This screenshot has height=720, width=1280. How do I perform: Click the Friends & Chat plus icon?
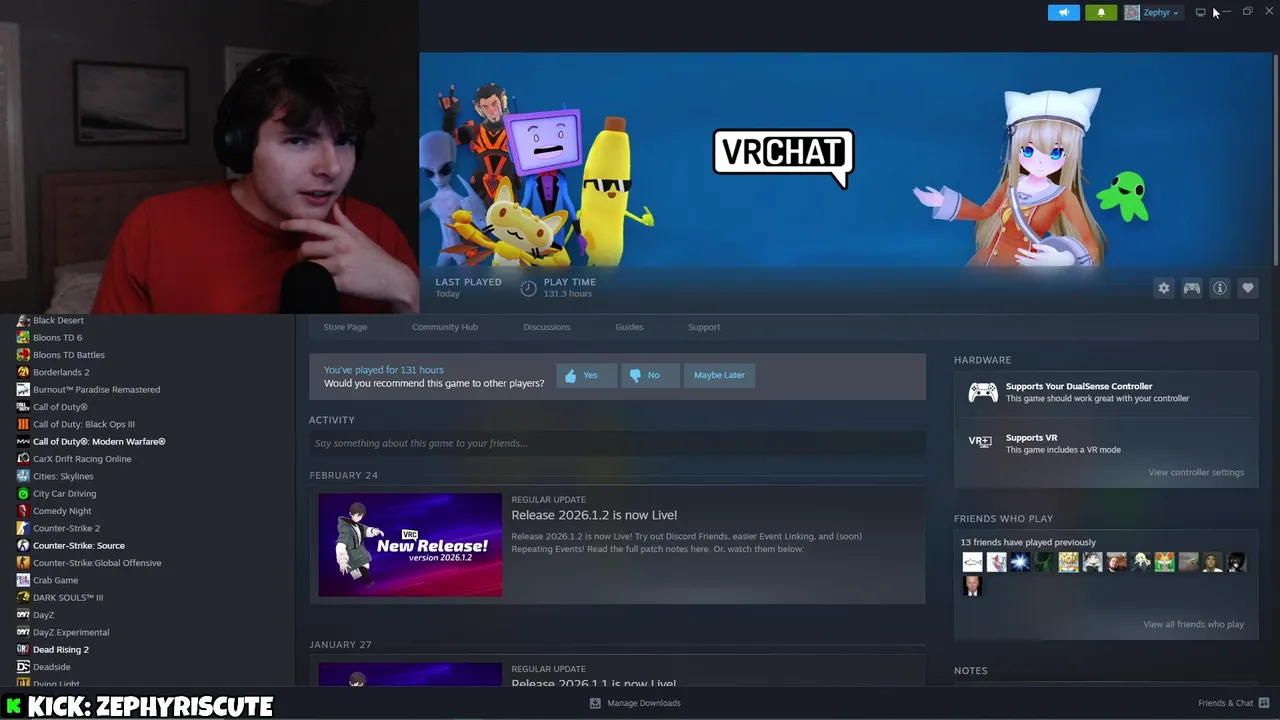pyautogui.click(x=1265, y=703)
